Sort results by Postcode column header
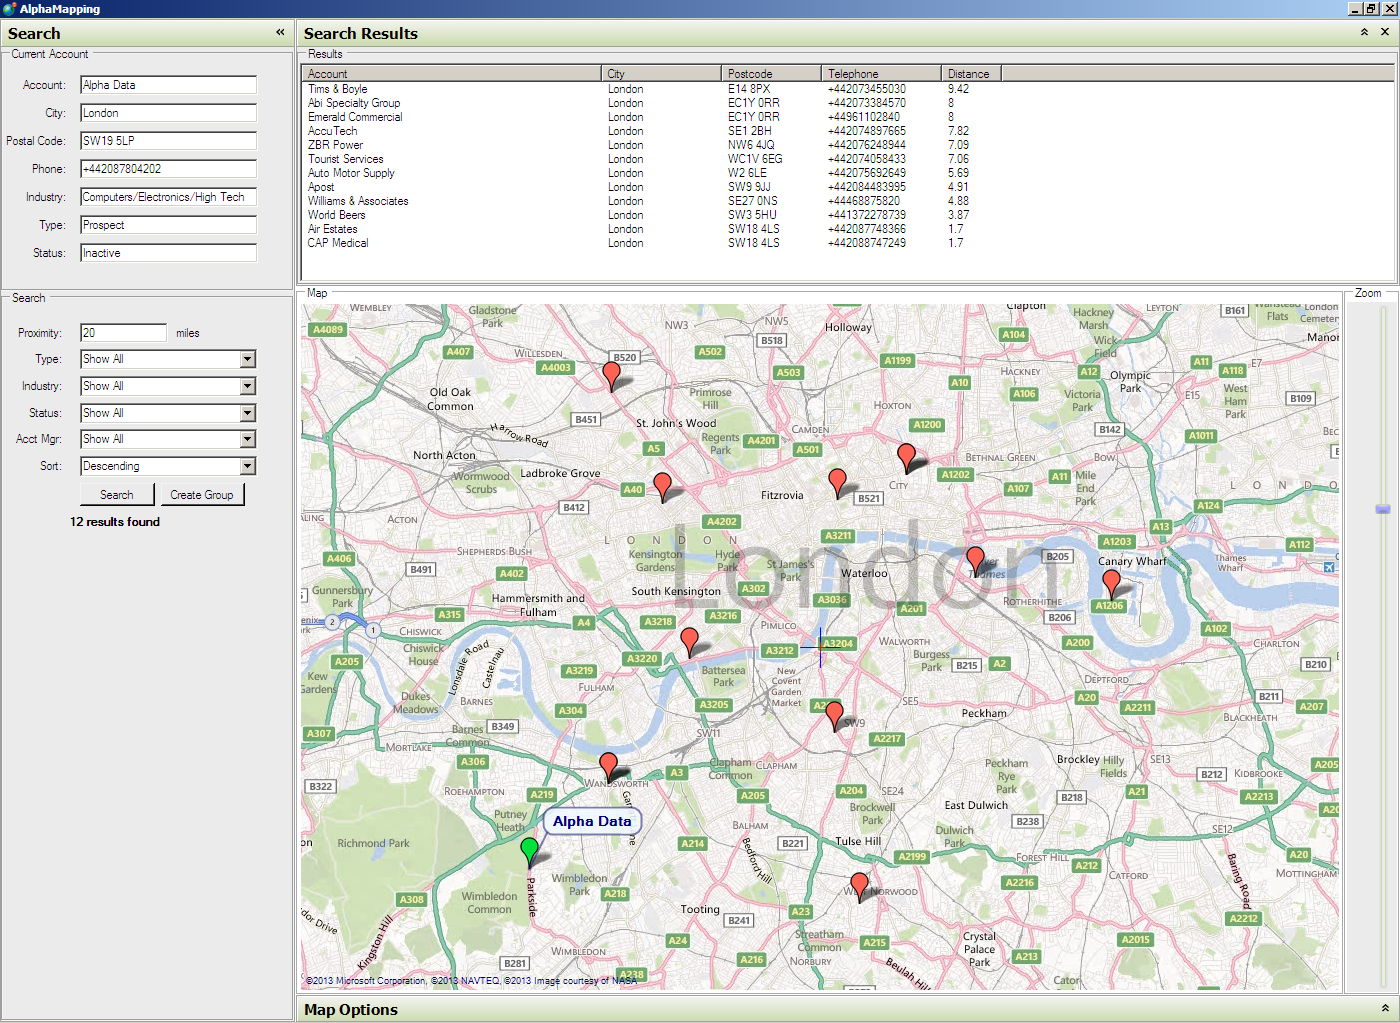This screenshot has height=1023, width=1400. click(x=771, y=74)
